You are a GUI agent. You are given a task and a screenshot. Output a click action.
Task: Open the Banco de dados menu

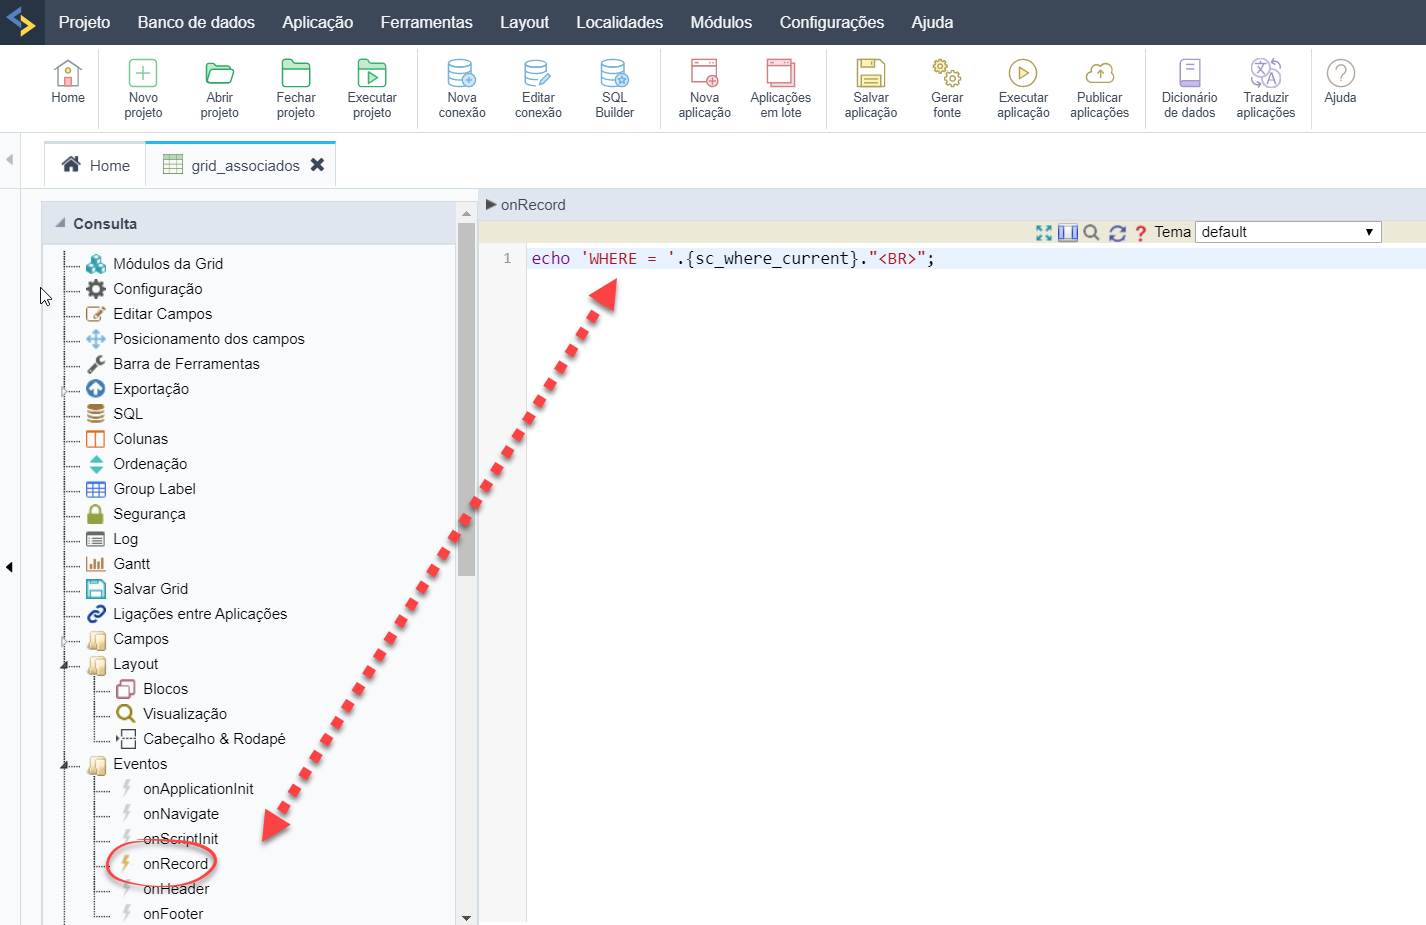pos(196,22)
